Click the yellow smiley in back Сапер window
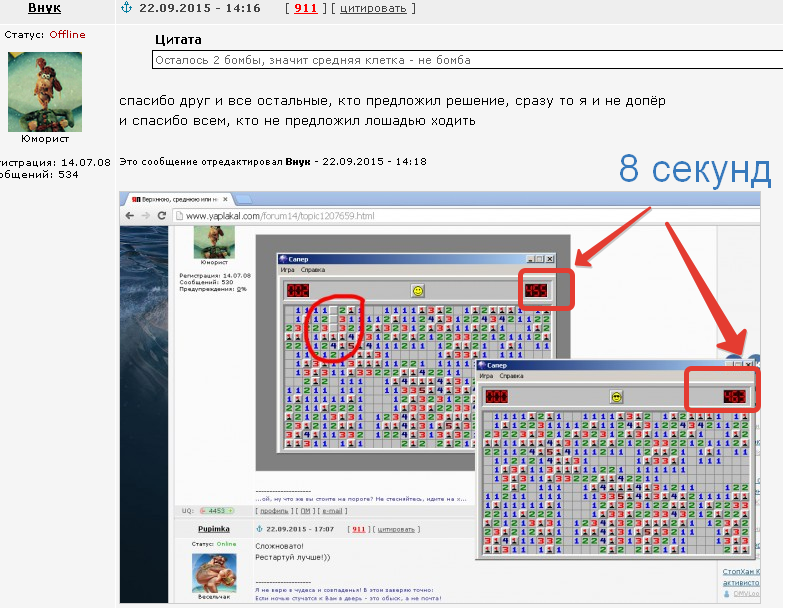Viewport: 792px width, 608px height. [x=418, y=290]
